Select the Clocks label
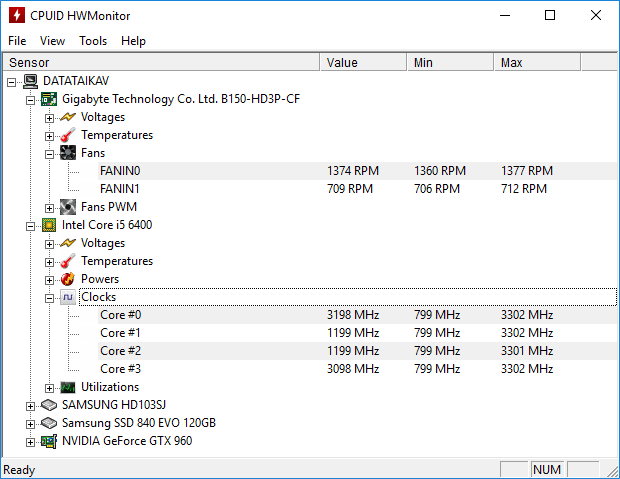The width and height of the screenshot is (620, 479). coord(98,297)
